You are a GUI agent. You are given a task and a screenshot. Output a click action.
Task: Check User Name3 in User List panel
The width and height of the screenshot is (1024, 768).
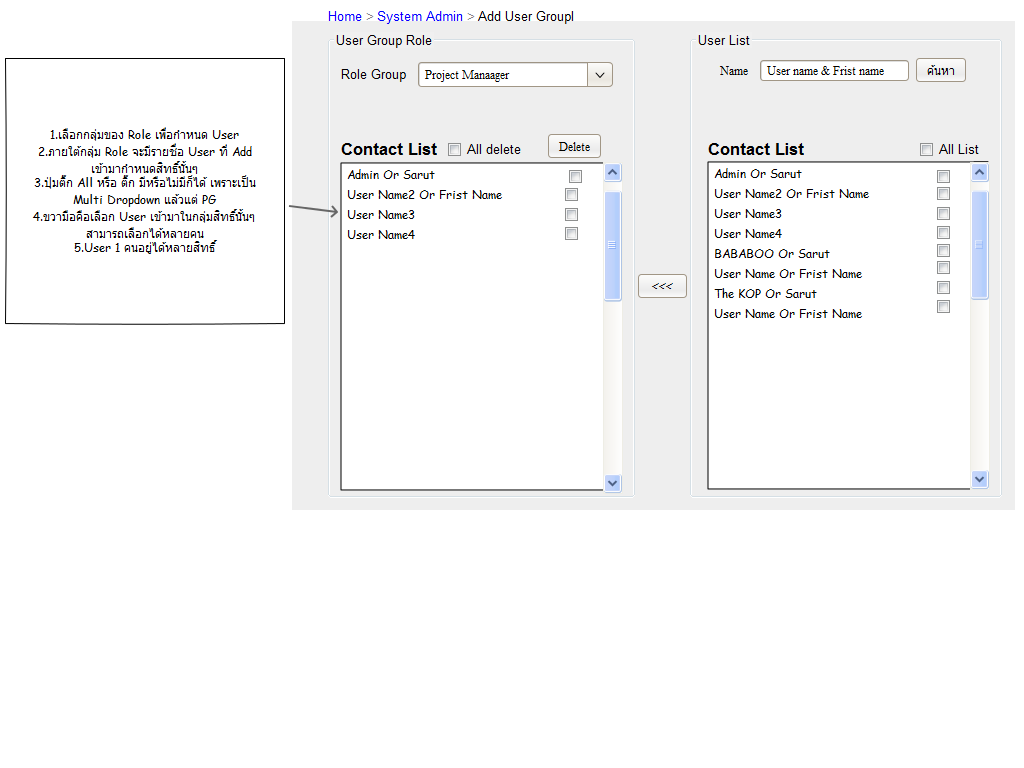click(x=943, y=214)
